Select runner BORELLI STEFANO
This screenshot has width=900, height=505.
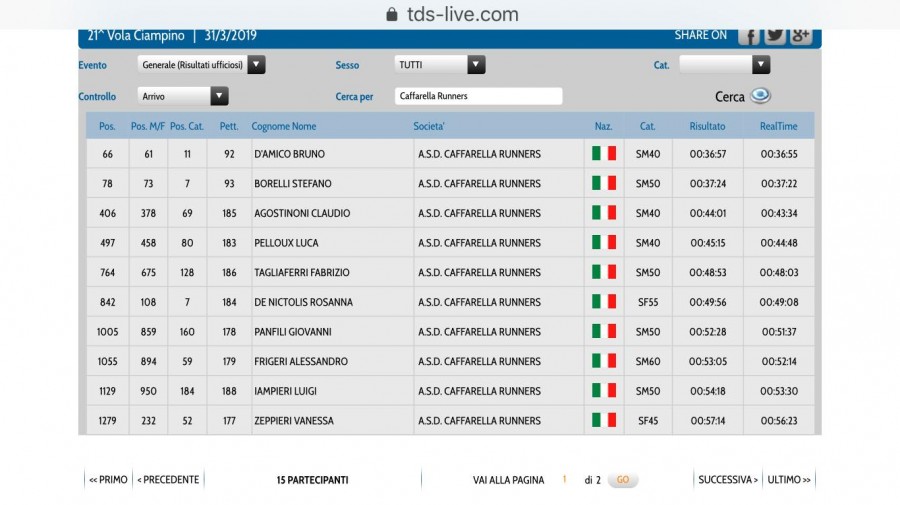click(293, 184)
